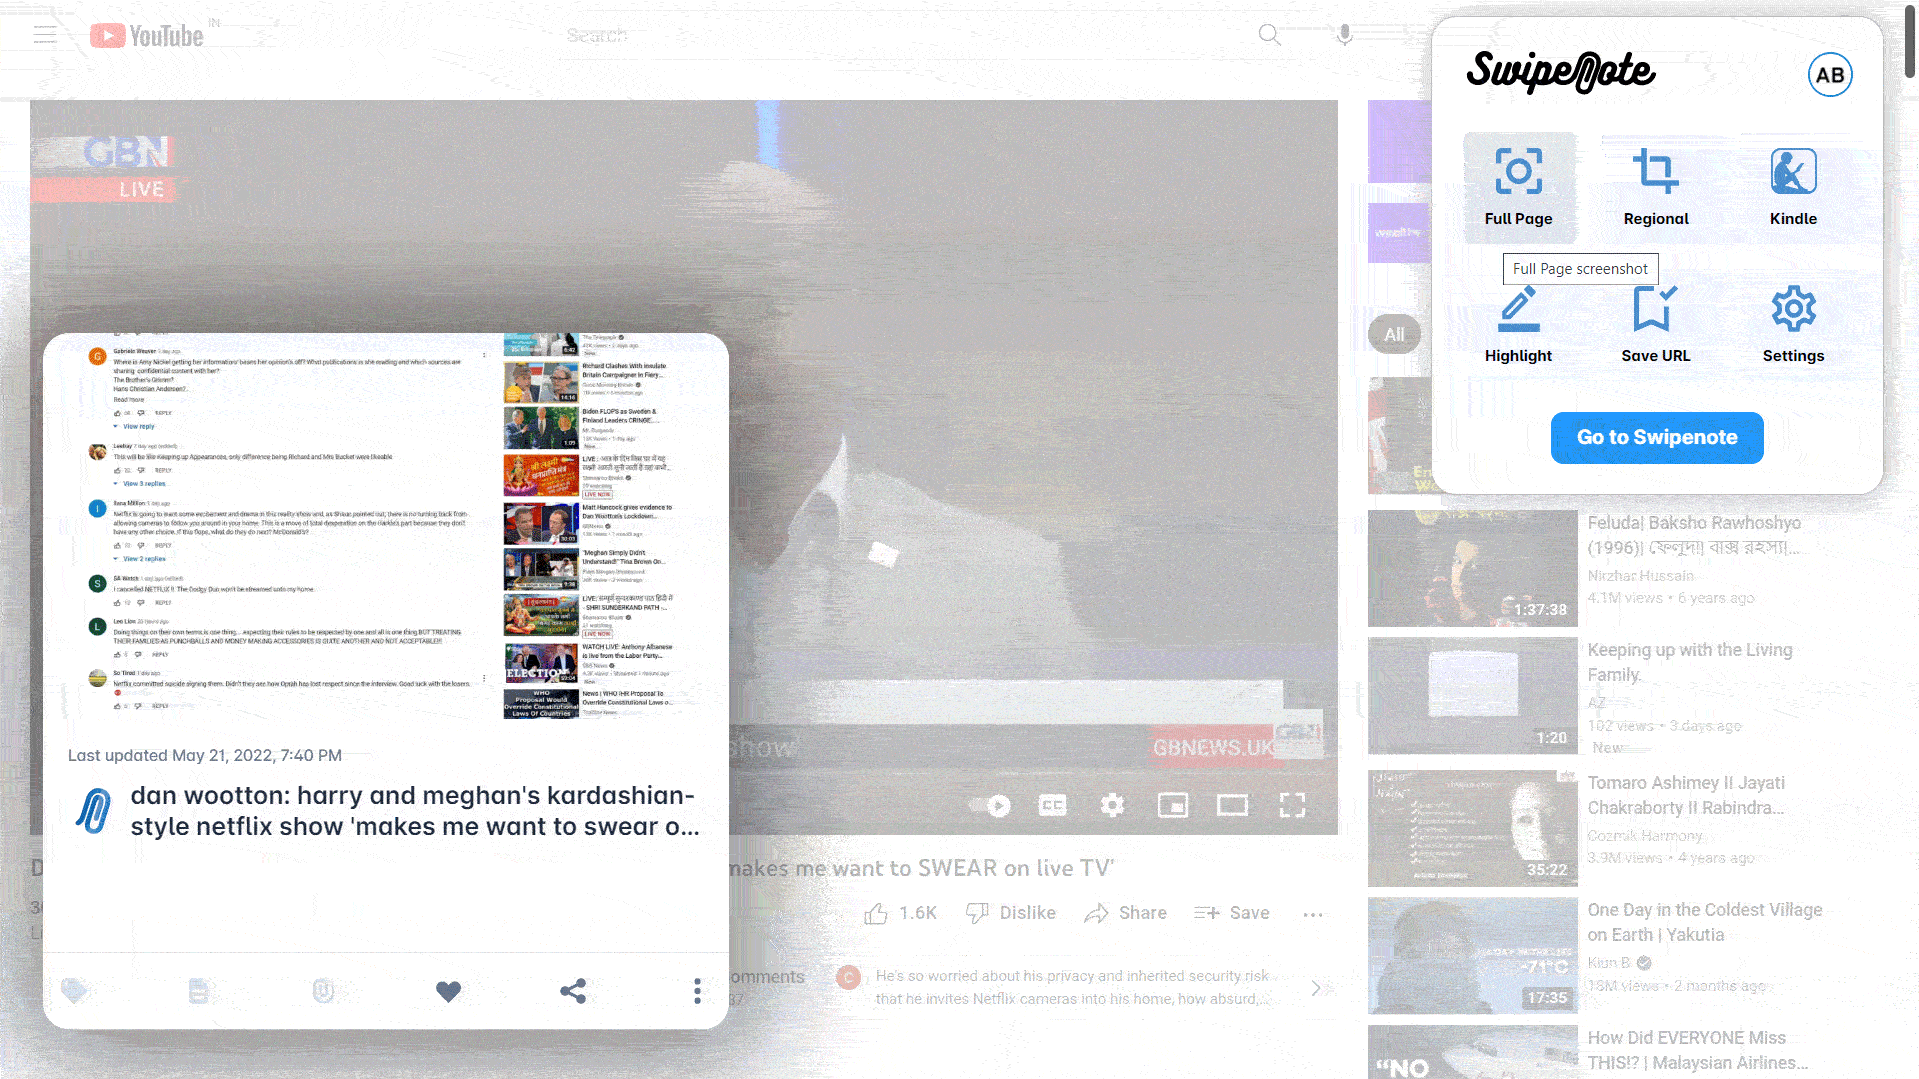This screenshot has height=1079, width=1919.
Task: Click the tag icon on the note card
Action: pos(74,991)
